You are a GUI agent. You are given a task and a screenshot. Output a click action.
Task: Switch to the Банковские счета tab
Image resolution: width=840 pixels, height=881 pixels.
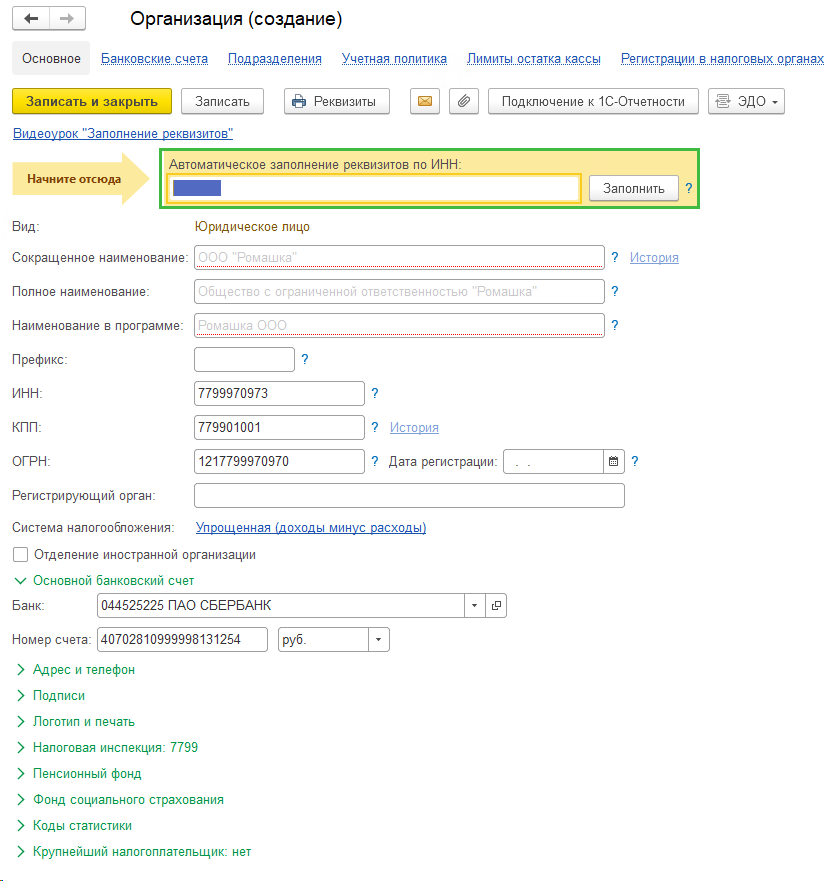[x=154, y=59]
